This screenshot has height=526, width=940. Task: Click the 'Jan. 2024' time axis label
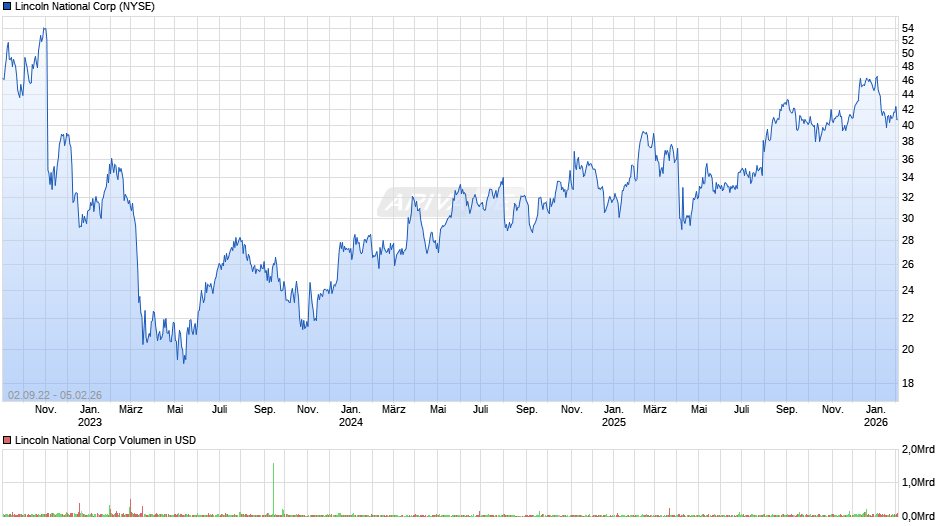(x=351, y=416)
